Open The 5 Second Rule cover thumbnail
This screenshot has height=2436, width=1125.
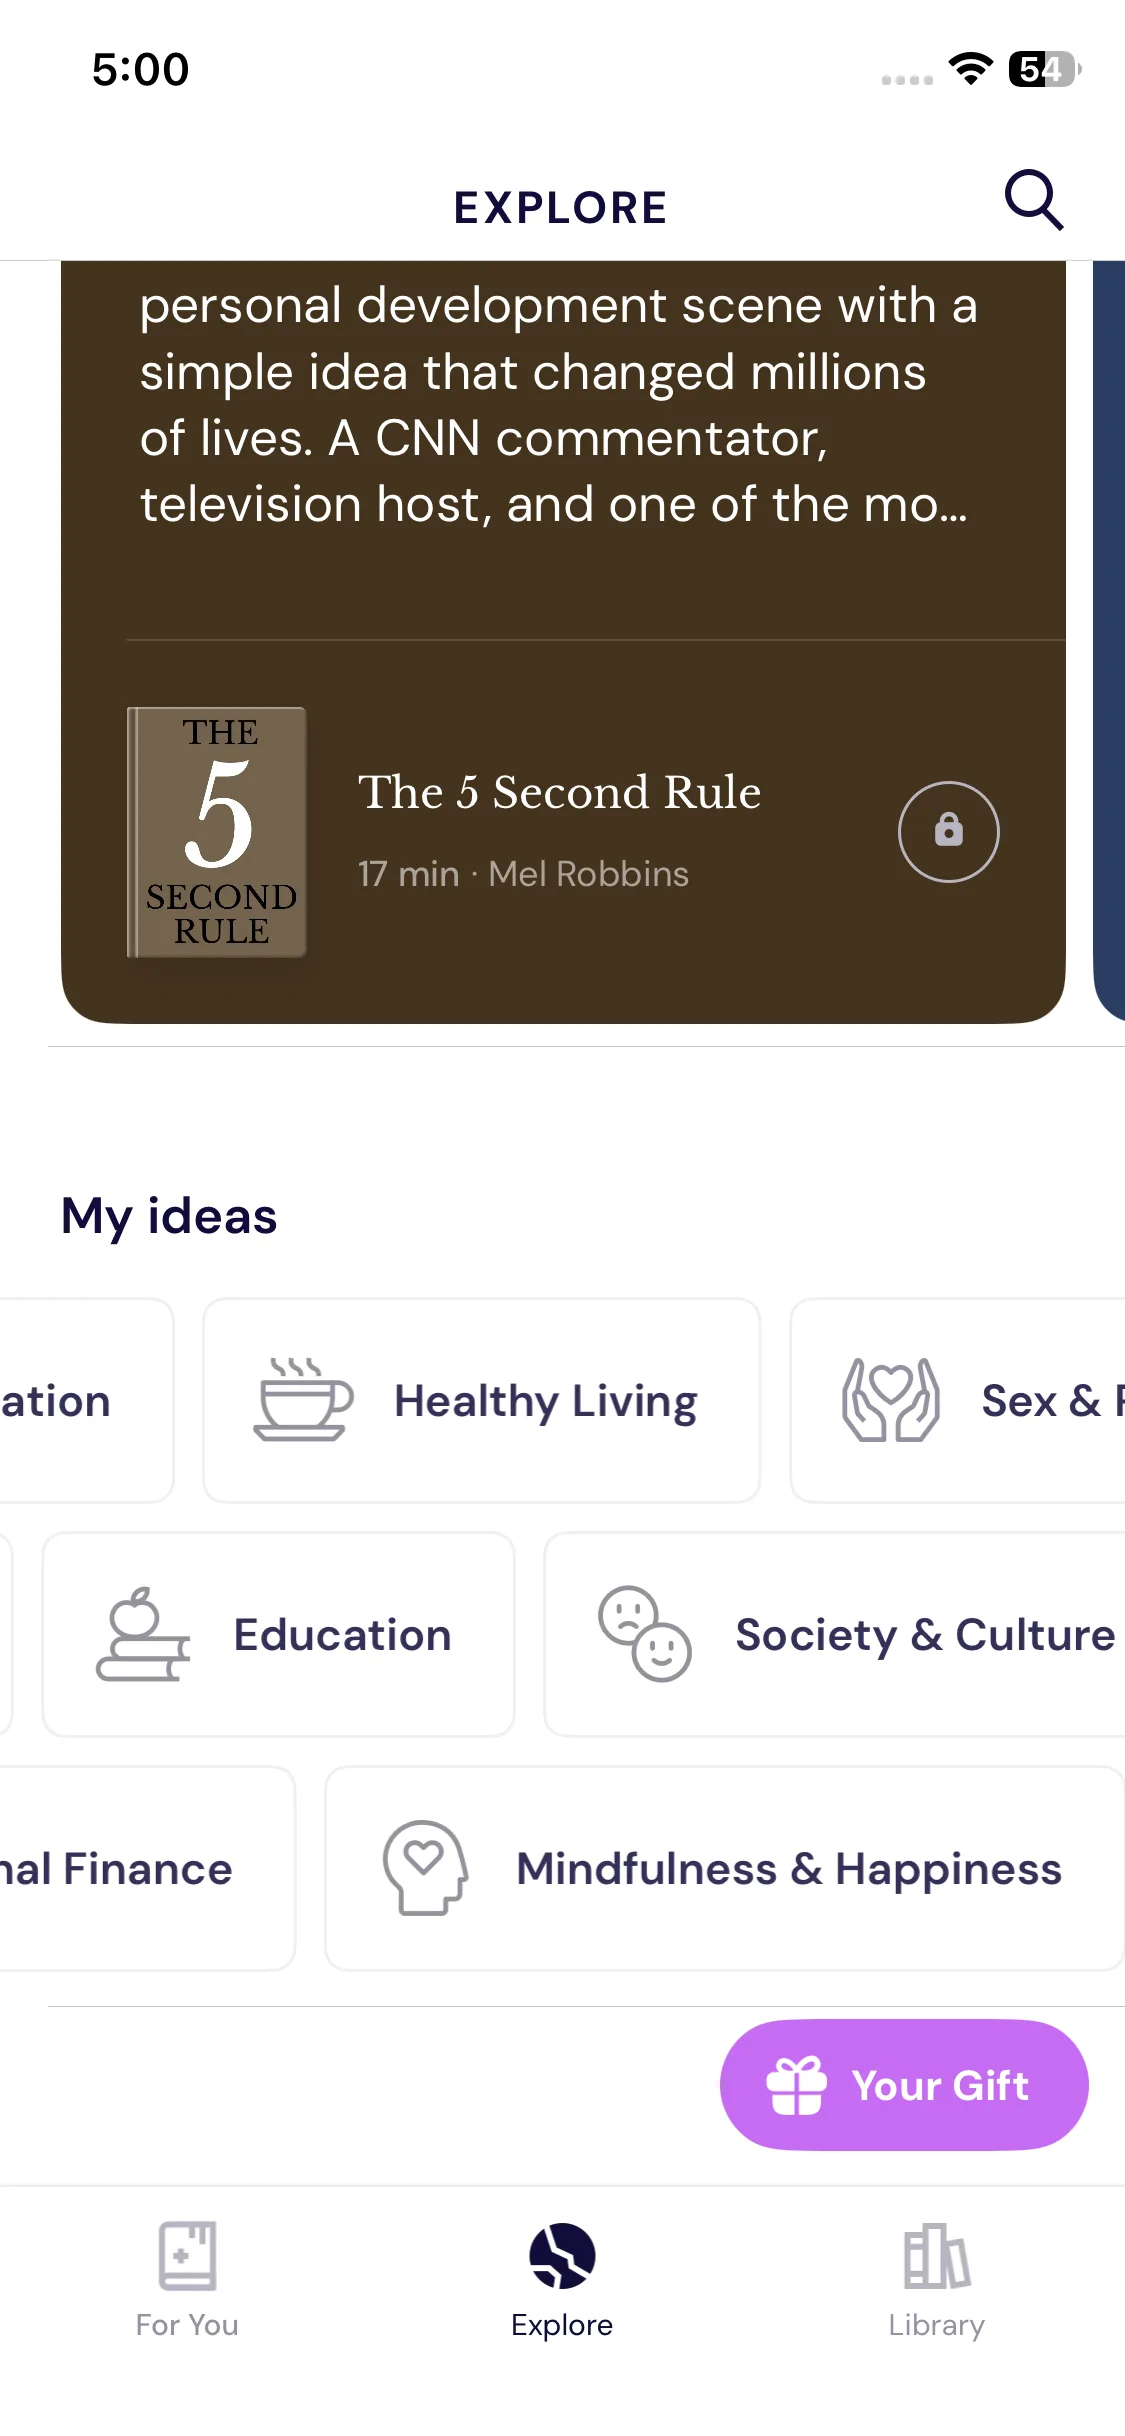[x=217, y=832]
